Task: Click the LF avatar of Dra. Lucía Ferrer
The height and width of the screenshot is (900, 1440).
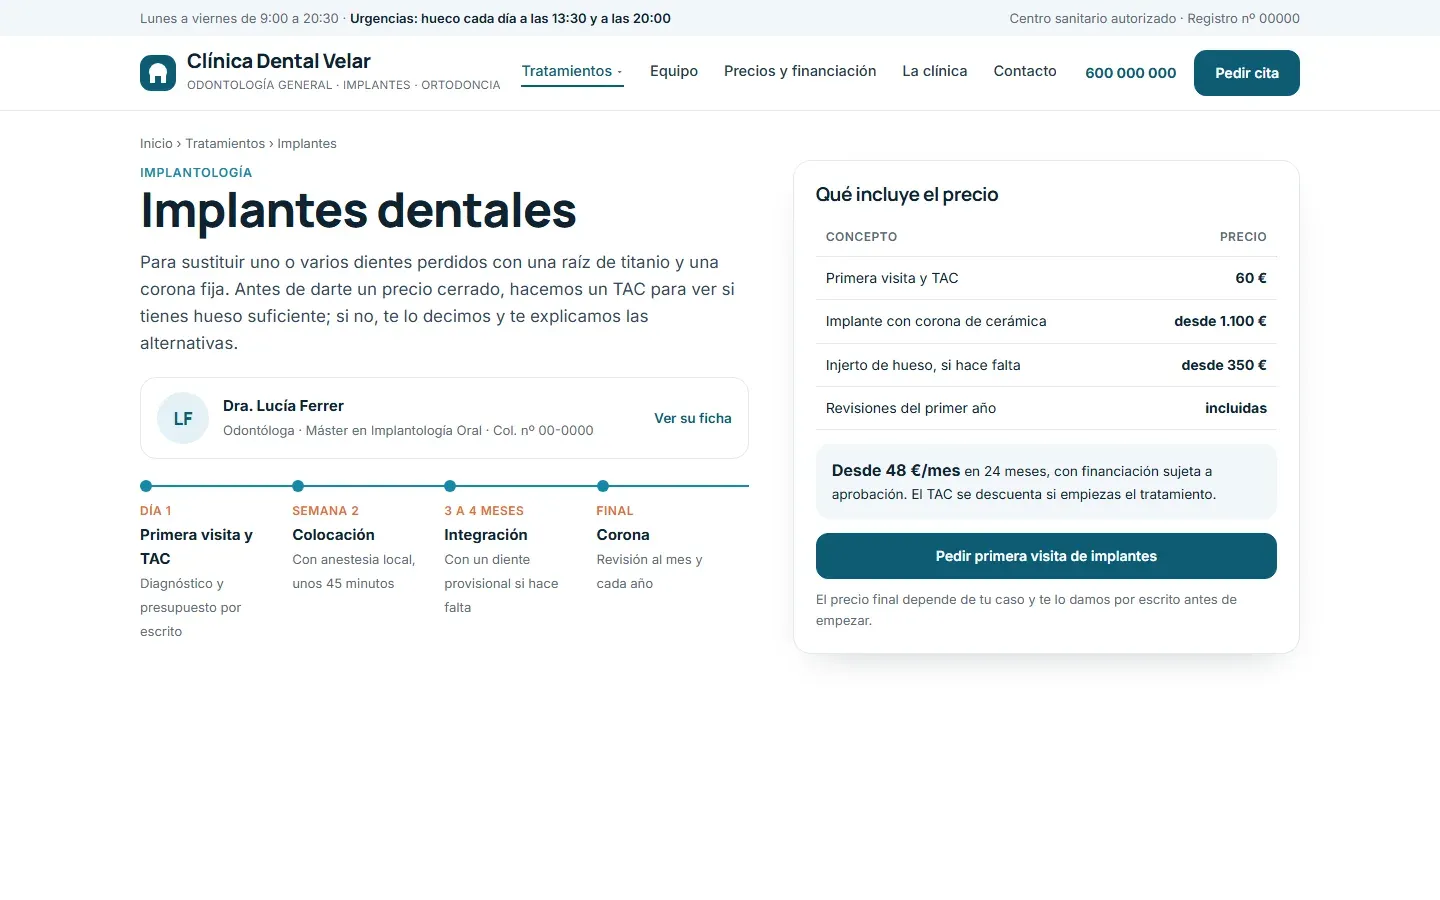Action: point(183,418)
